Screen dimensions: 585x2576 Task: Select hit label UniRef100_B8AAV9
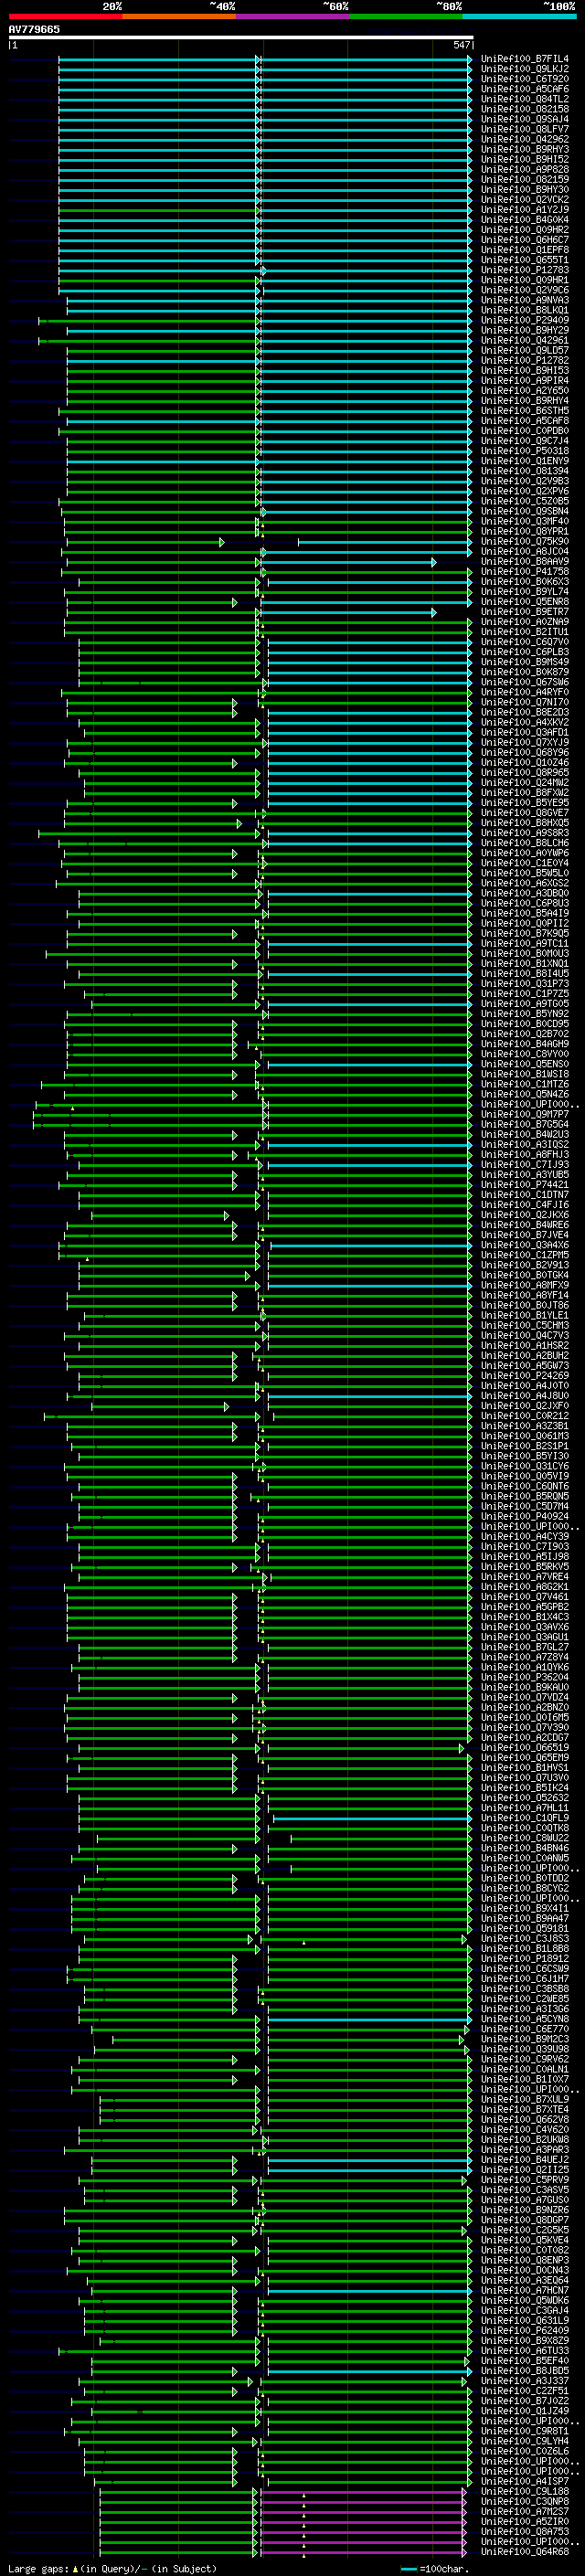(x=524, y=562)
